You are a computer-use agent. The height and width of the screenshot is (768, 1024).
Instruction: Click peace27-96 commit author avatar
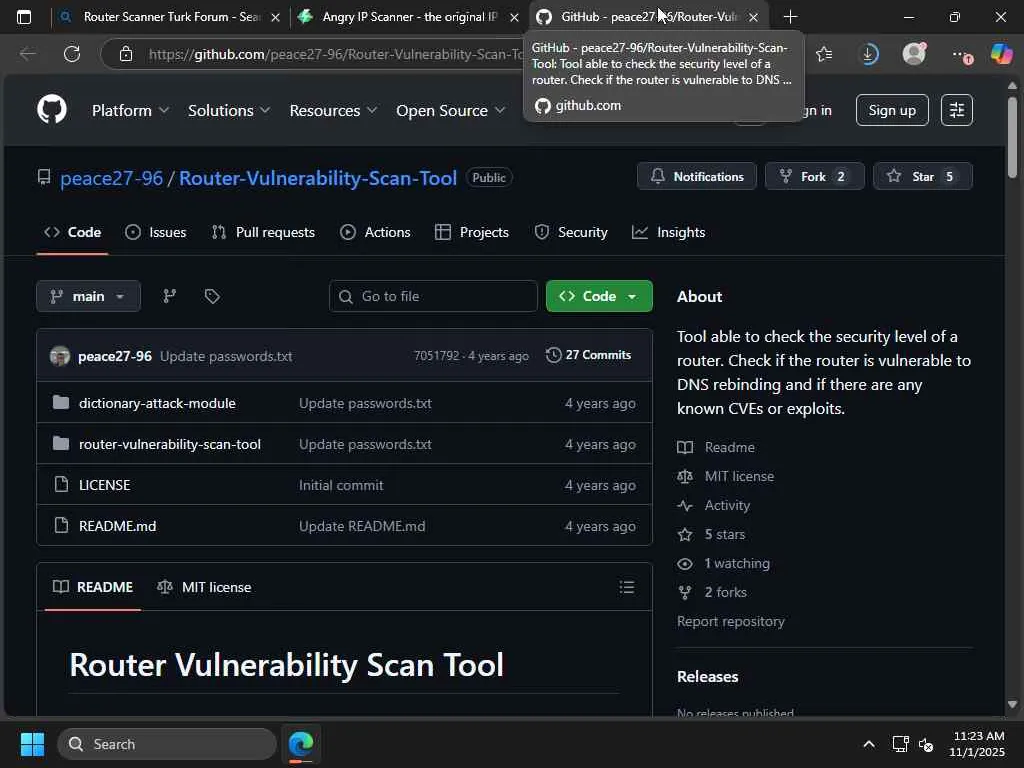60,356
